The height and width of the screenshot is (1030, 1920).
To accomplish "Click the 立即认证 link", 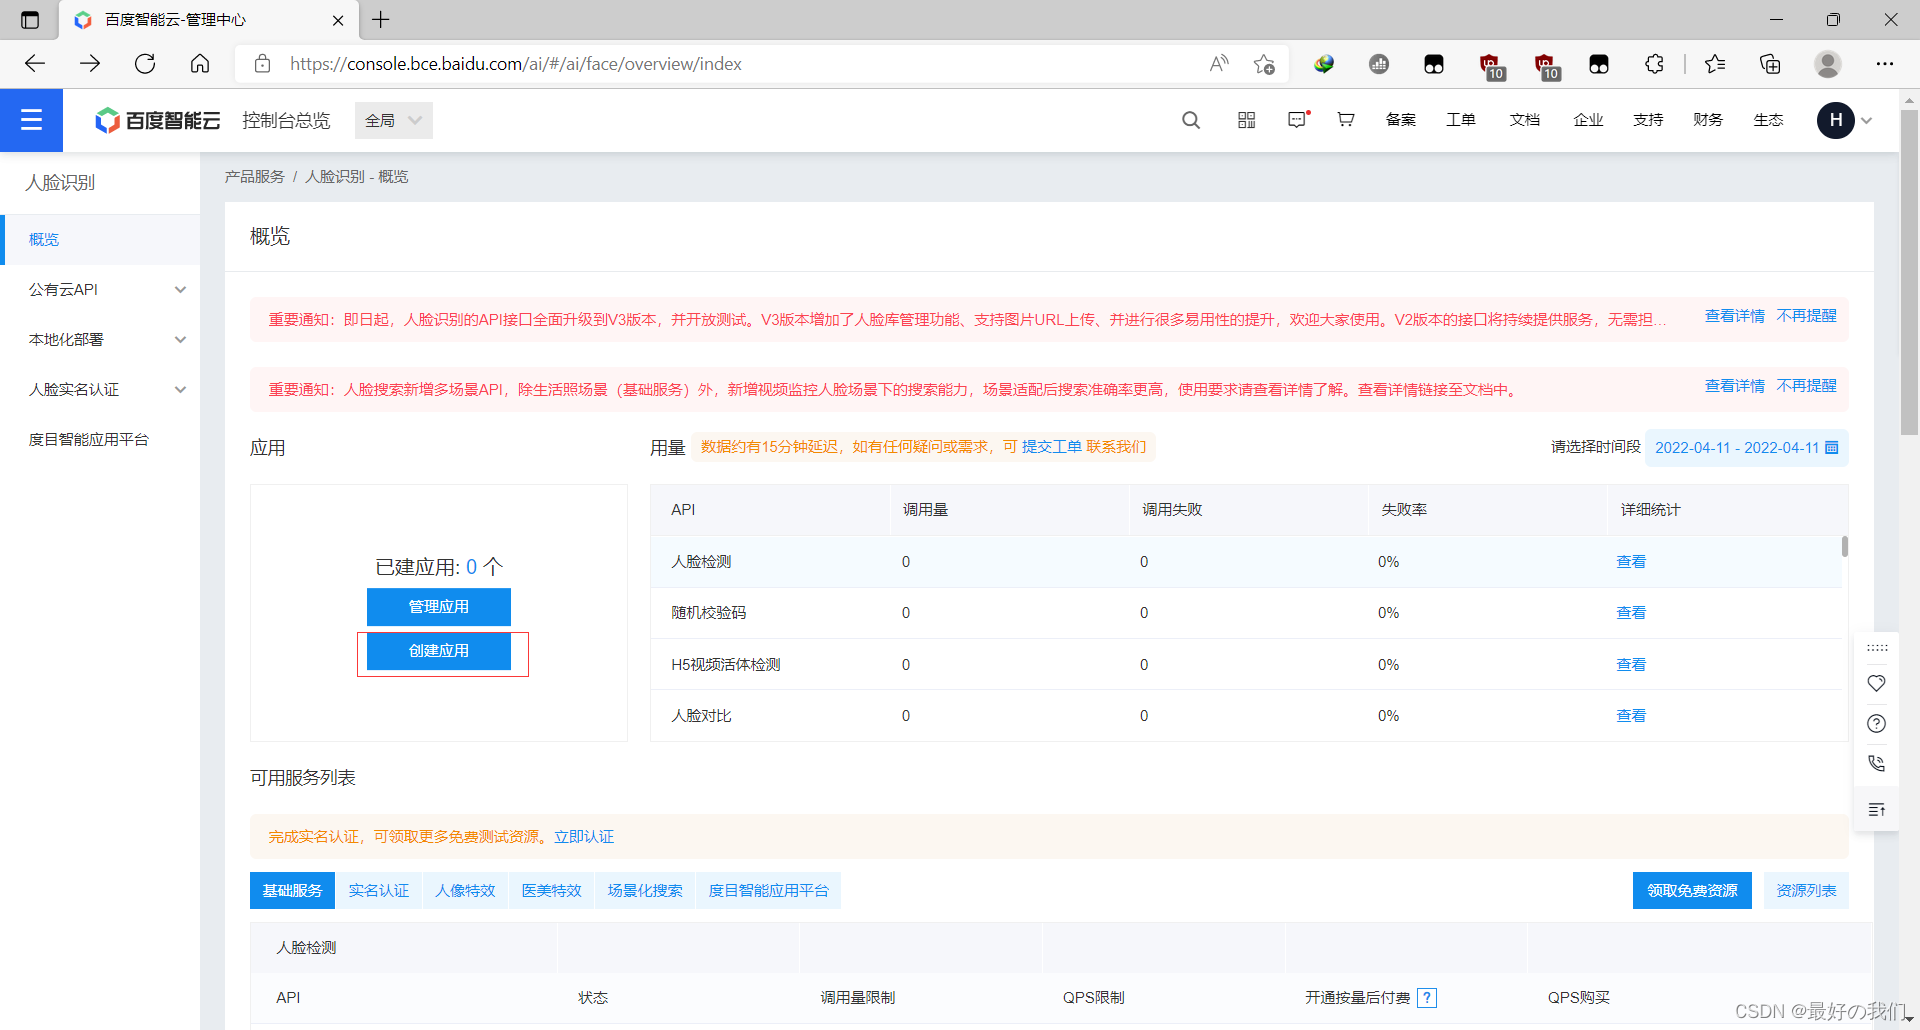I will pyautogui.click(x=584, y=837).
